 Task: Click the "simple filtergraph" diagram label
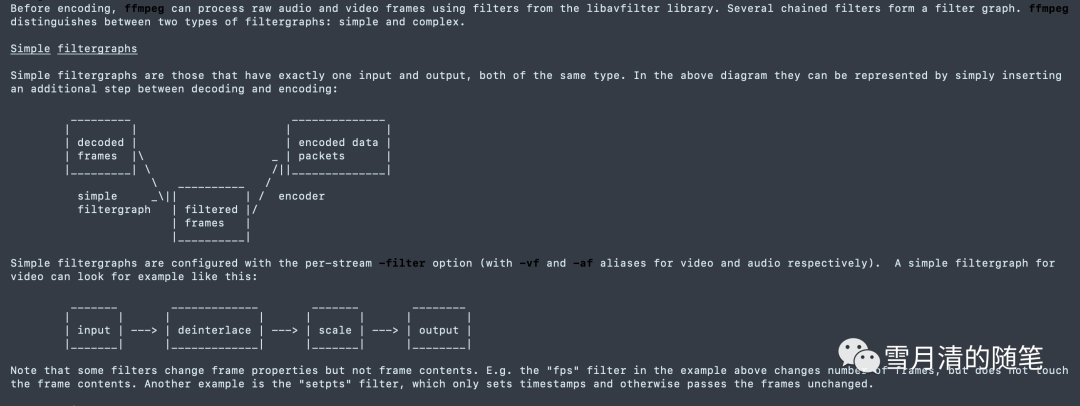pos(112,203)
